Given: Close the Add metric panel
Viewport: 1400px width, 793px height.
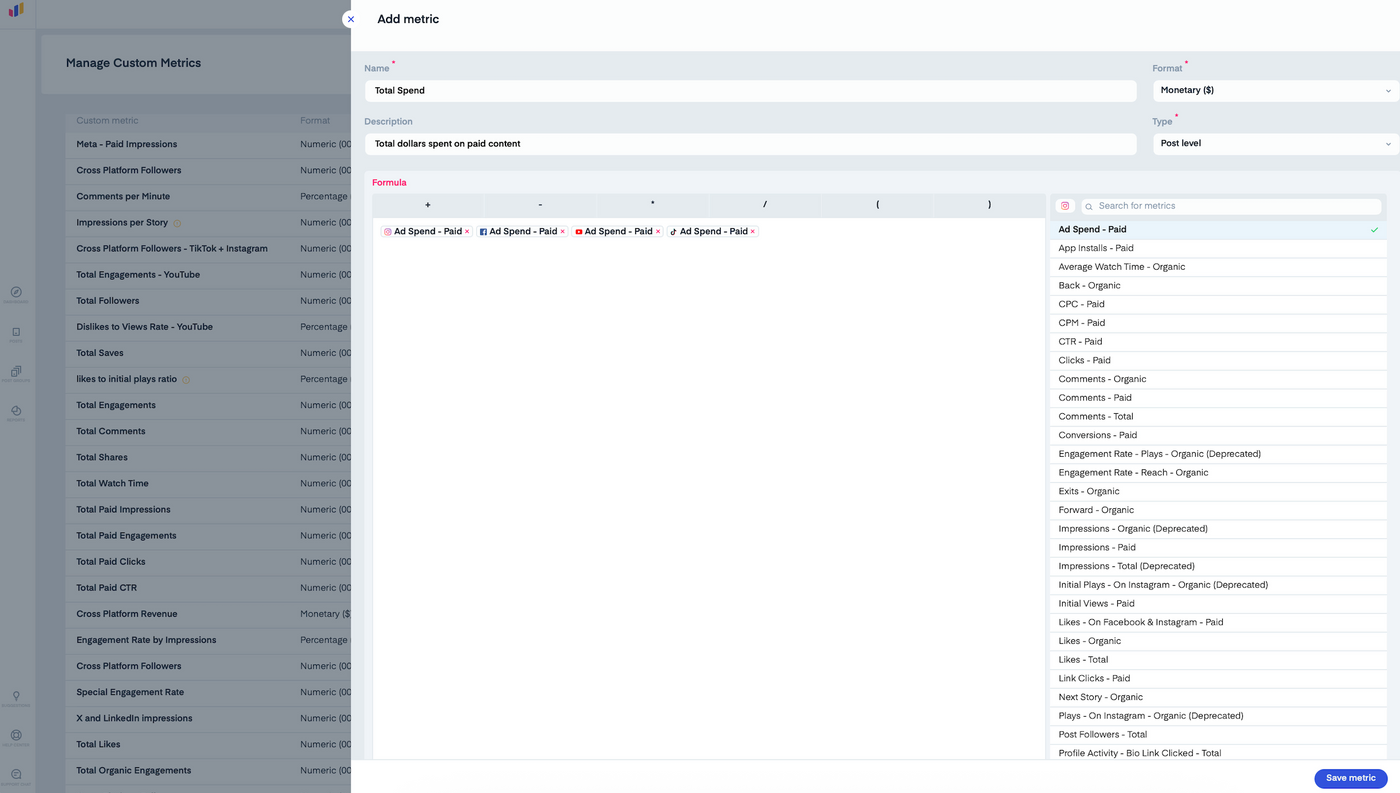Looking at the screenshot, I should pyautogui.click(x=350, y=19).
